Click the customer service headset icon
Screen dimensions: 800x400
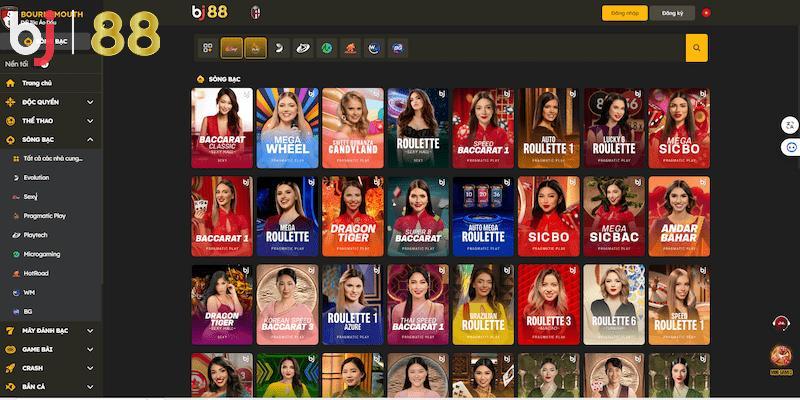(781, 323)
